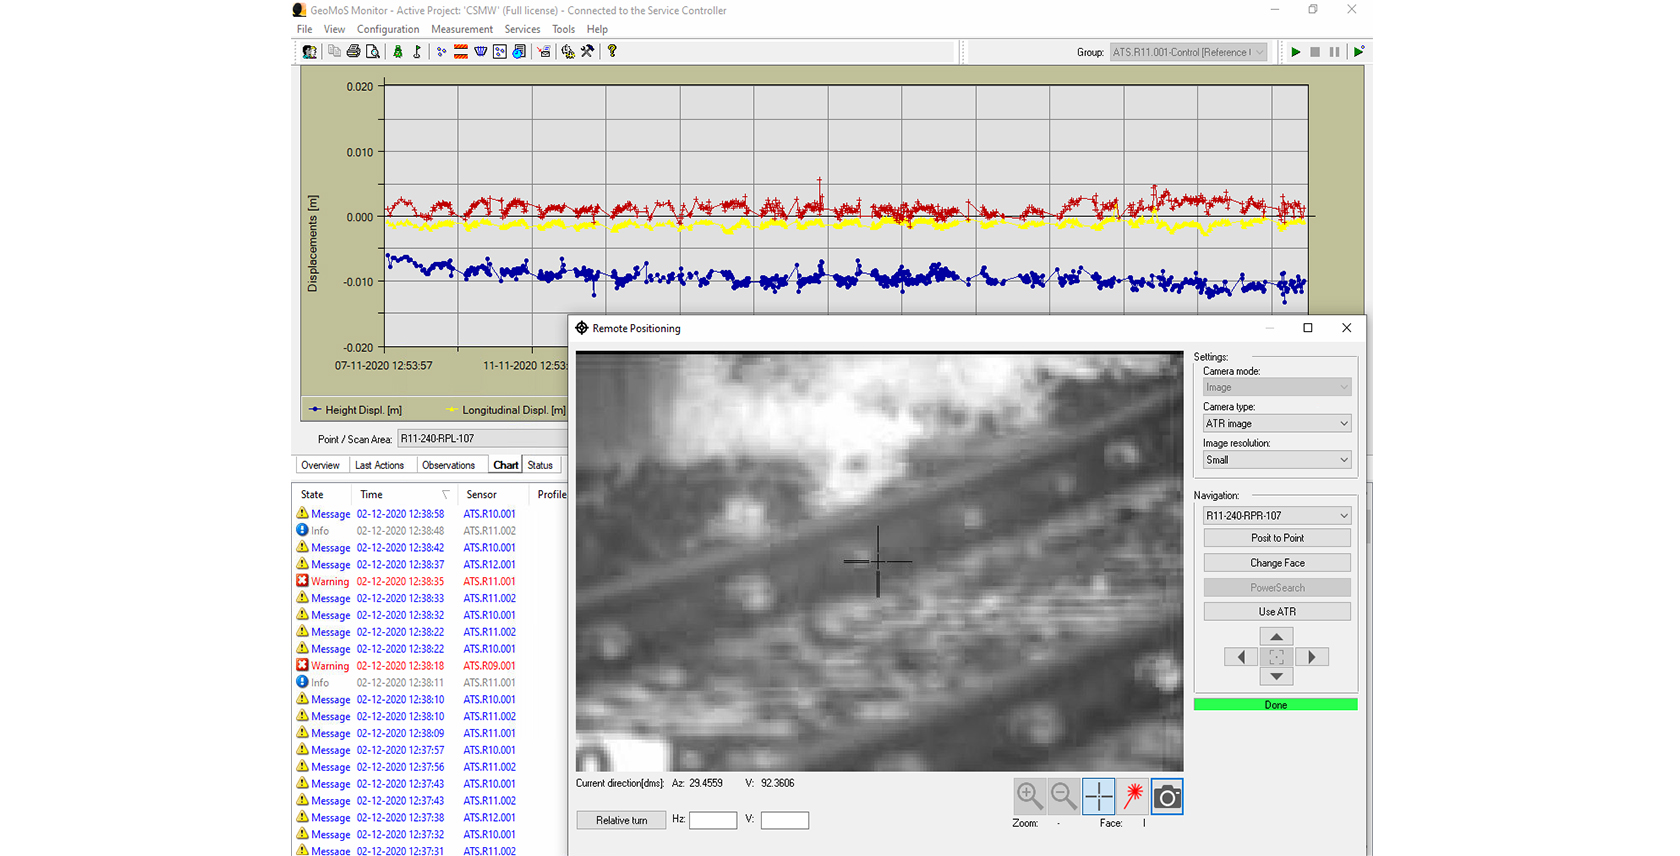Click the center target button between arrows
Screen dimensions: 1680x856
pos(1277,657)
